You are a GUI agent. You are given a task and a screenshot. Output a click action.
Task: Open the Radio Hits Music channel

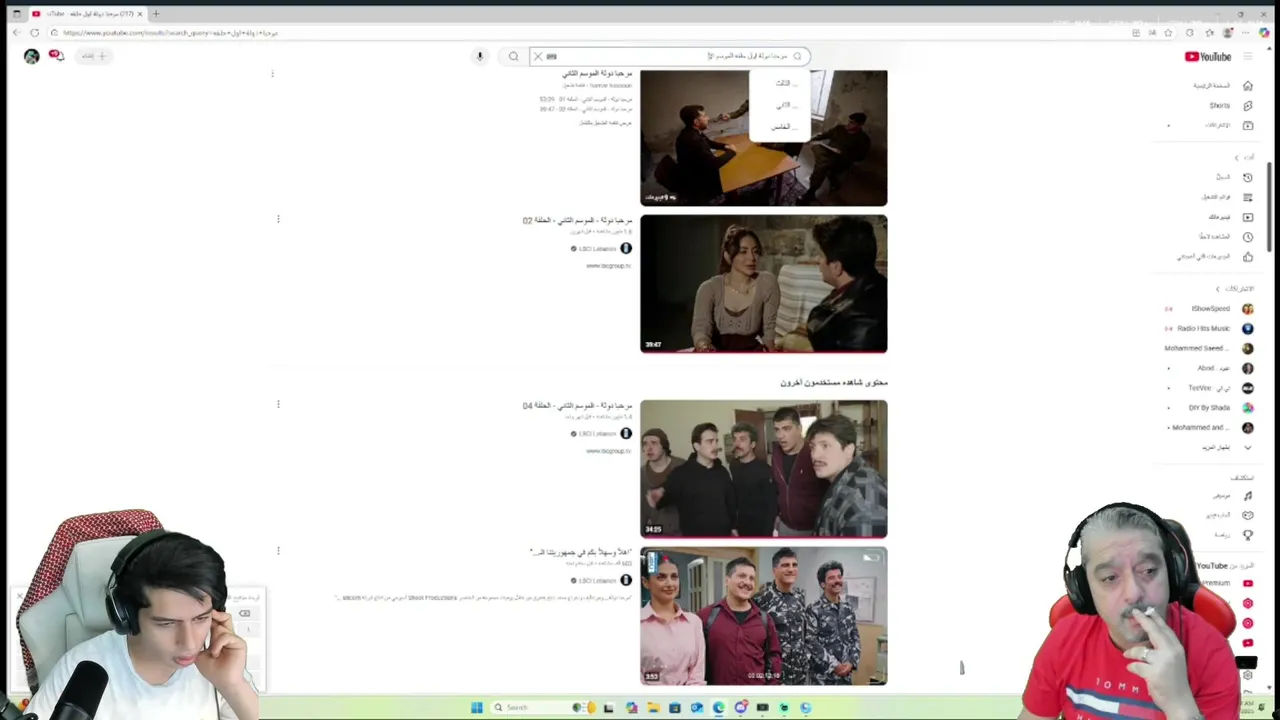point(1210,328)
